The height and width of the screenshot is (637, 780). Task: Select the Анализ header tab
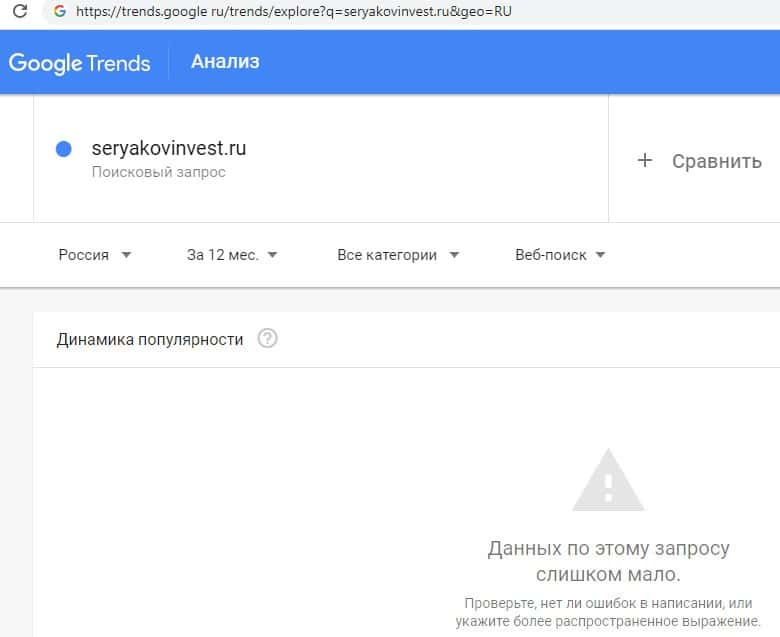(x=225, y=62)
